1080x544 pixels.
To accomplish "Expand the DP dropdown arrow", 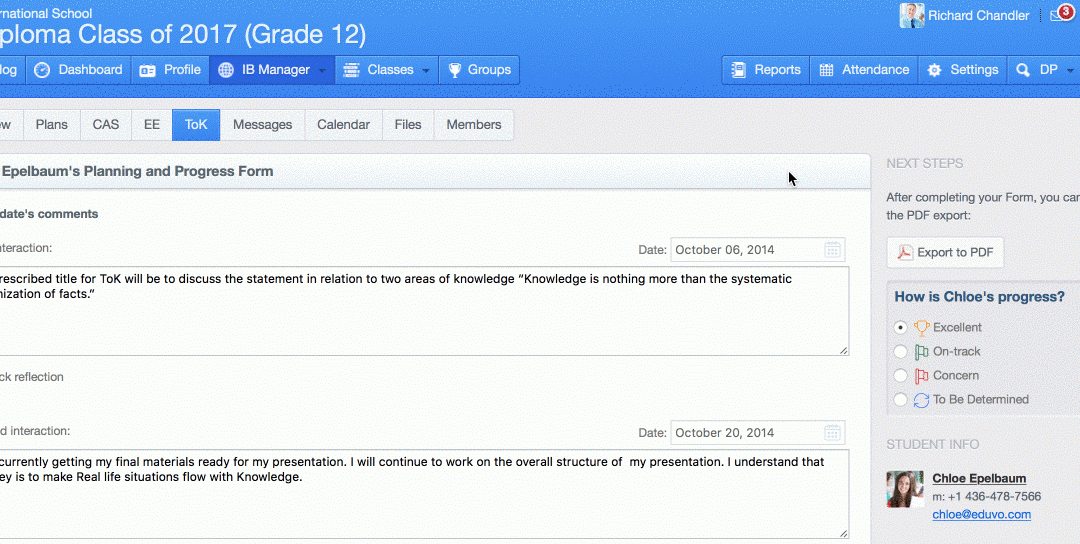I will point(1070,71).
